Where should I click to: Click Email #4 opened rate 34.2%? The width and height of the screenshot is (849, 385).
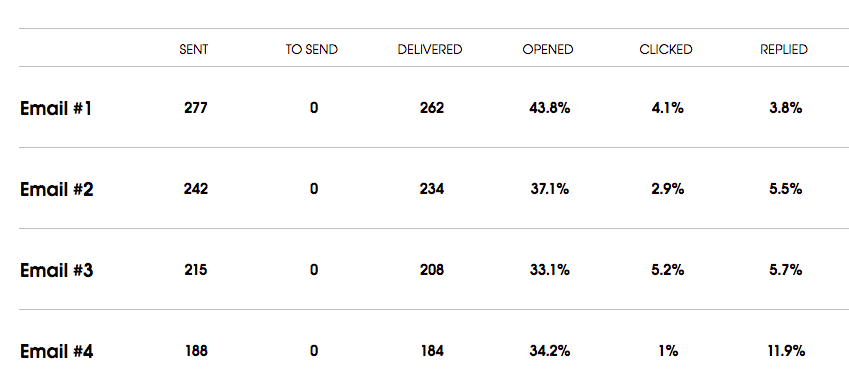[x=550, y=351]
